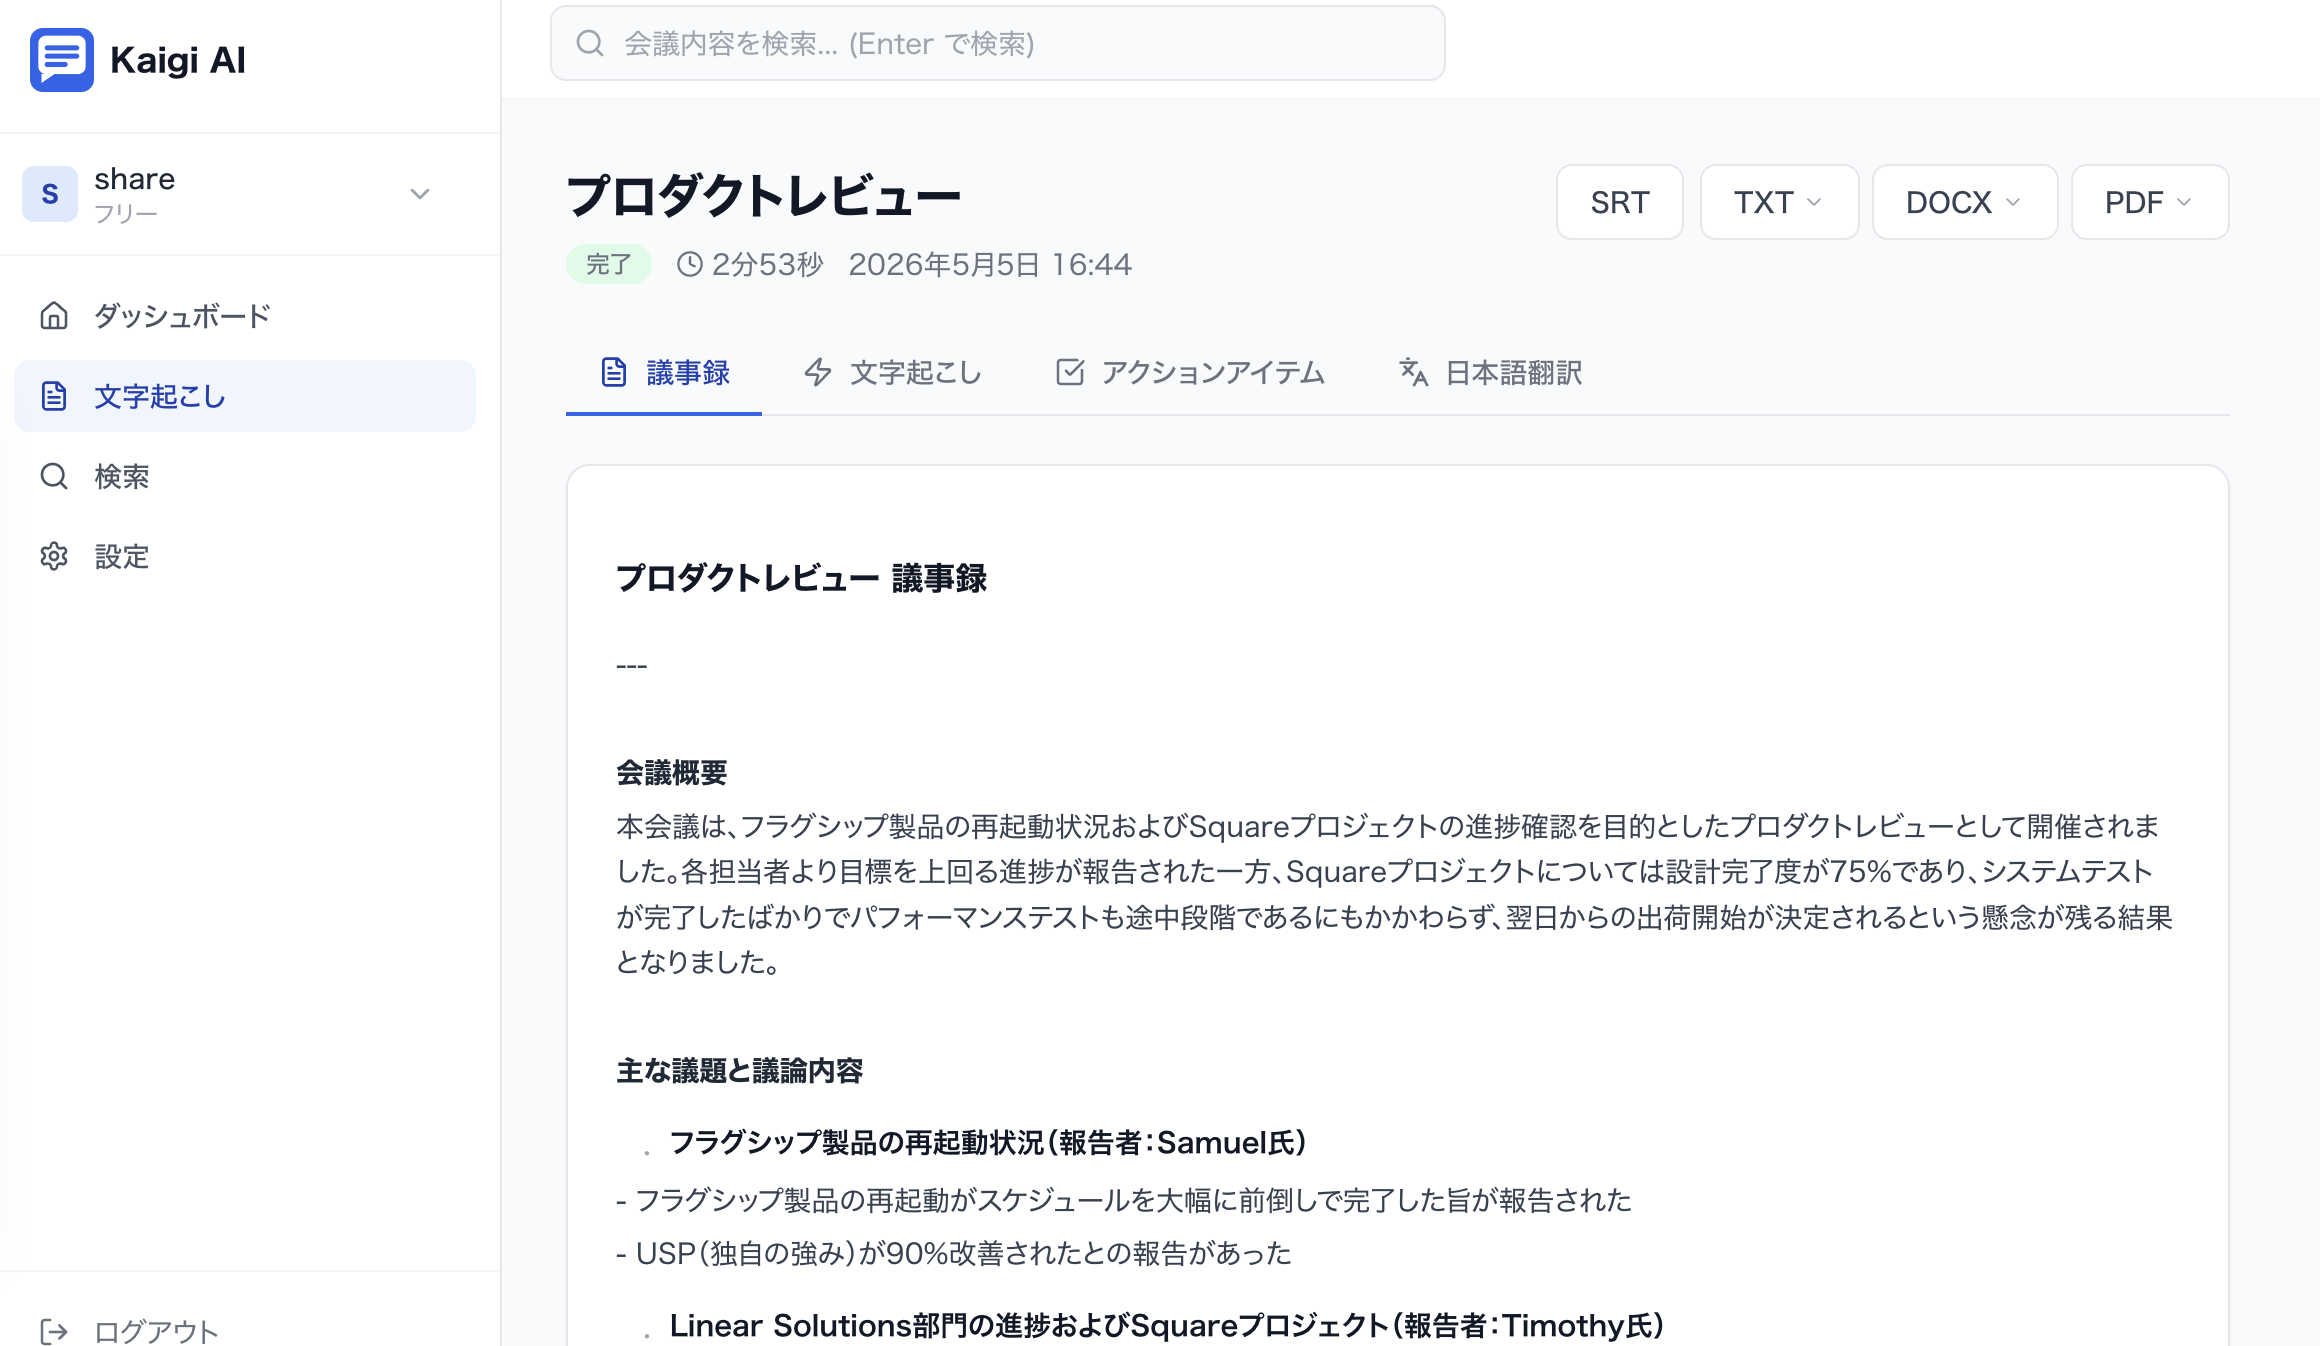The width and height of the screenshot is (2320, 1346).
Task: Click the ログアウト exit icon
Action: (54, 1332)
